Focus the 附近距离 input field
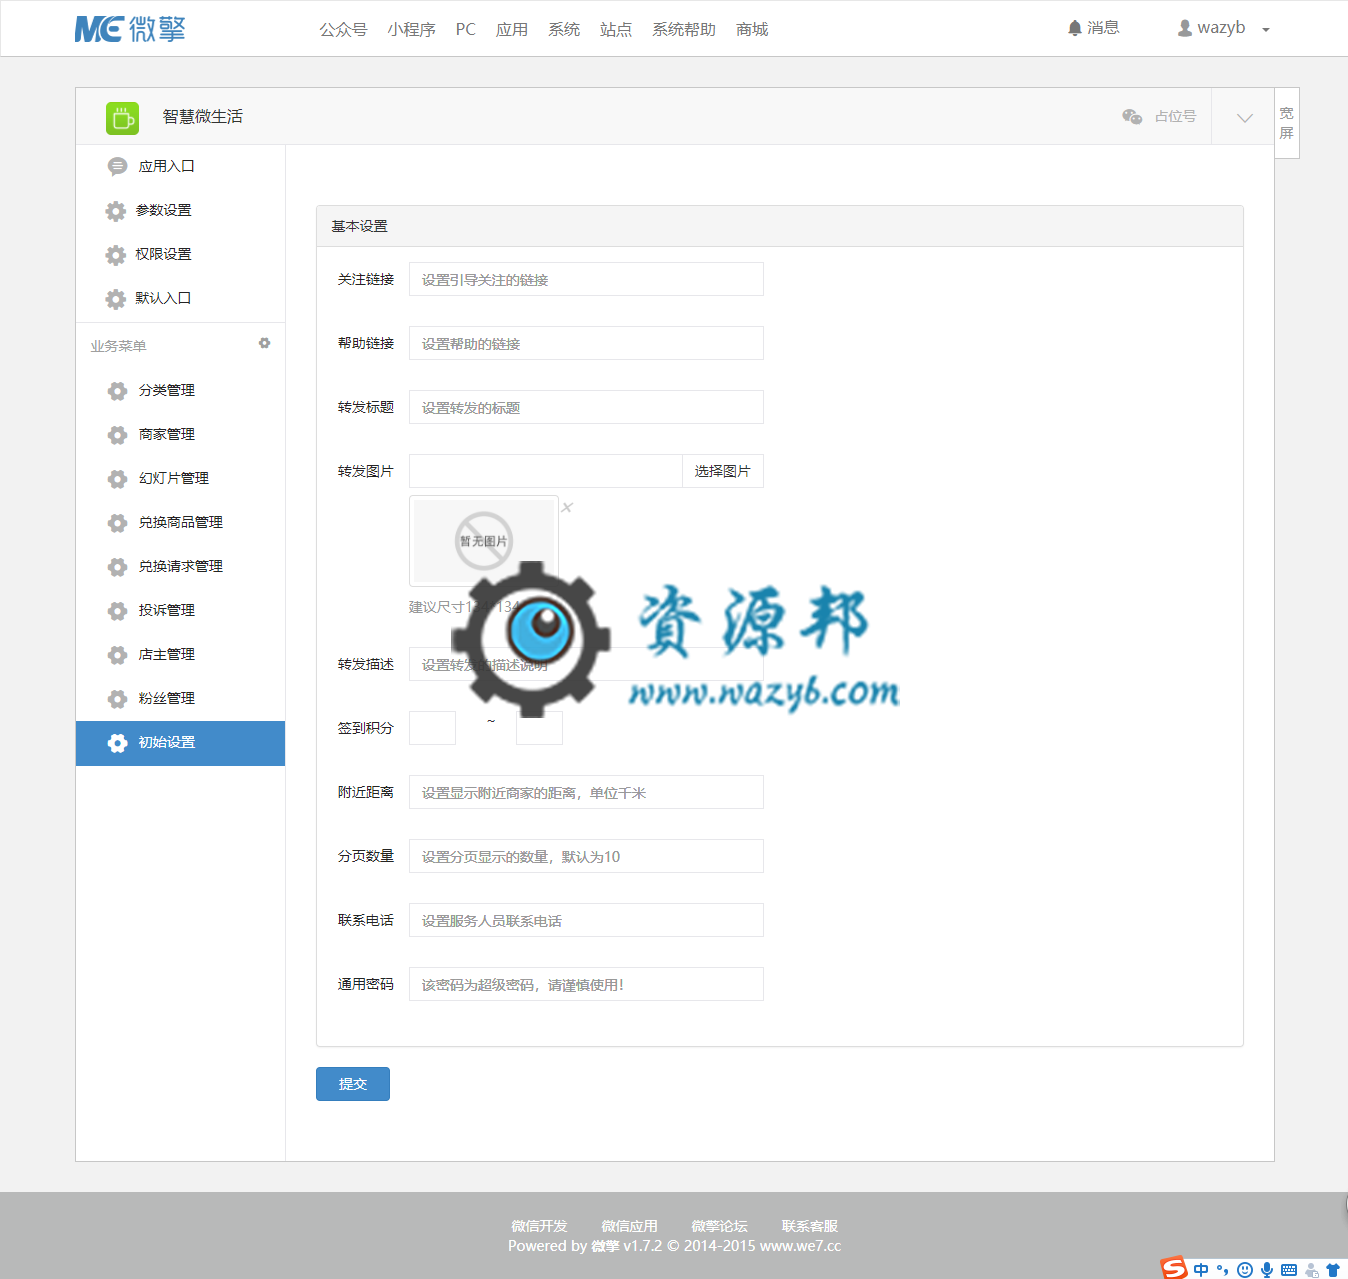This screenshot has width=1348, height=1279. pyautogui.click(x=586, y=792)
